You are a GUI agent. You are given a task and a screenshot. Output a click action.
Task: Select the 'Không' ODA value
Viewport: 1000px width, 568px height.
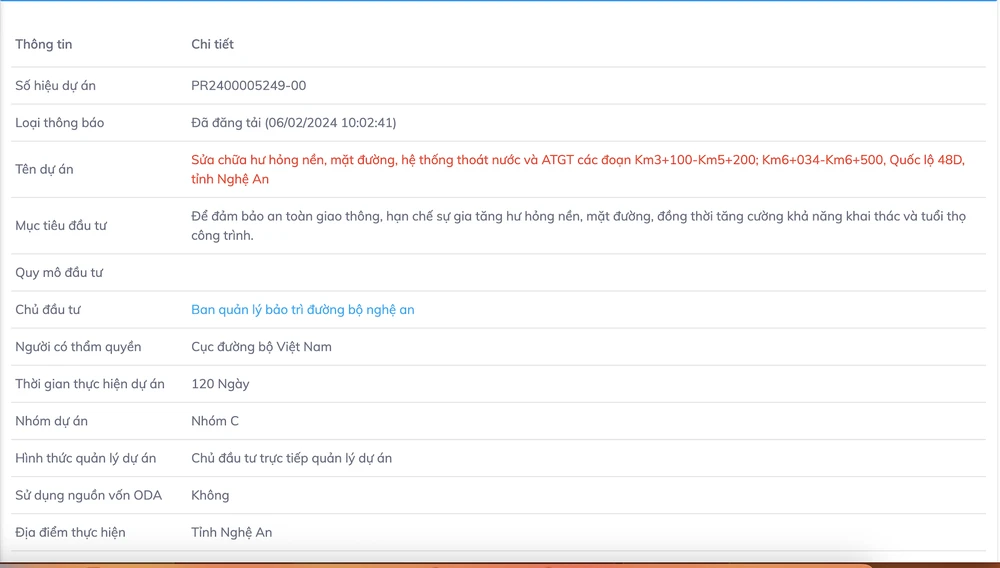pyautogui.click(x=210, y=495)
